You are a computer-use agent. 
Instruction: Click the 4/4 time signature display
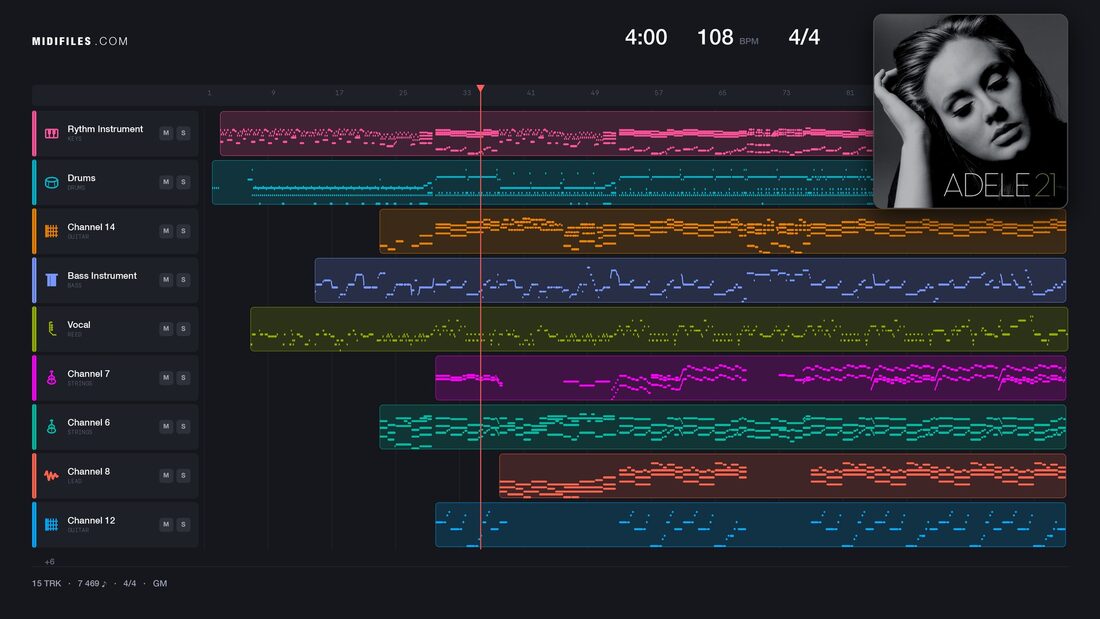point(804,37)
